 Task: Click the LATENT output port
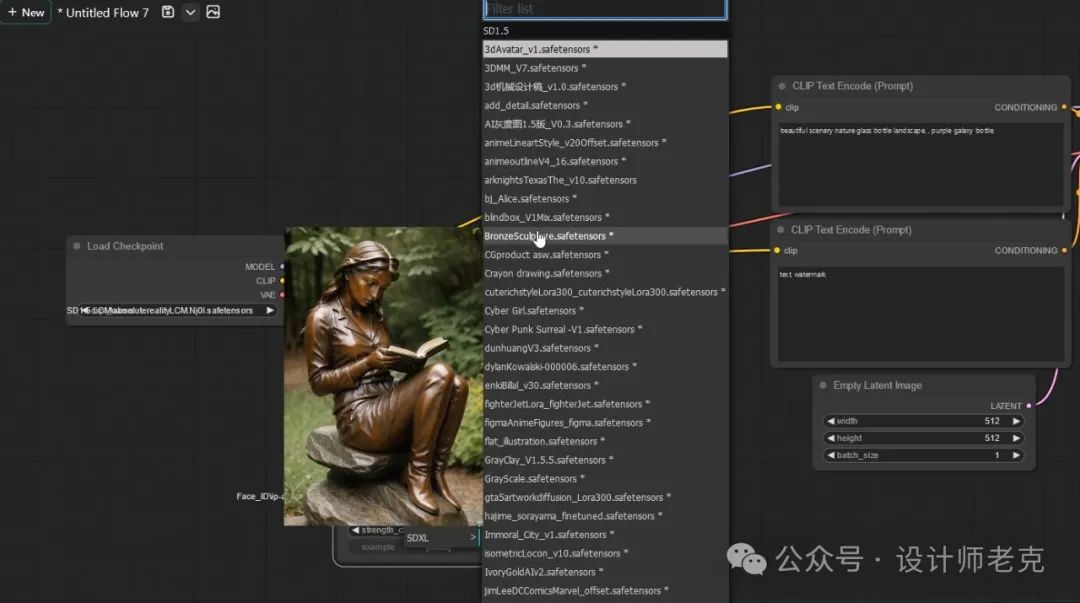[1029, 406]
